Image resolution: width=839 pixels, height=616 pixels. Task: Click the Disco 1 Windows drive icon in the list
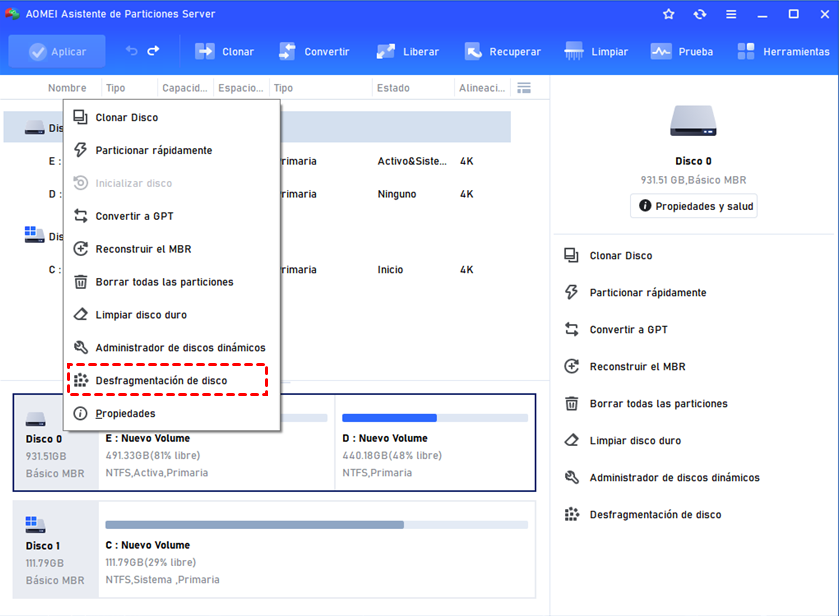pos(34,234)
